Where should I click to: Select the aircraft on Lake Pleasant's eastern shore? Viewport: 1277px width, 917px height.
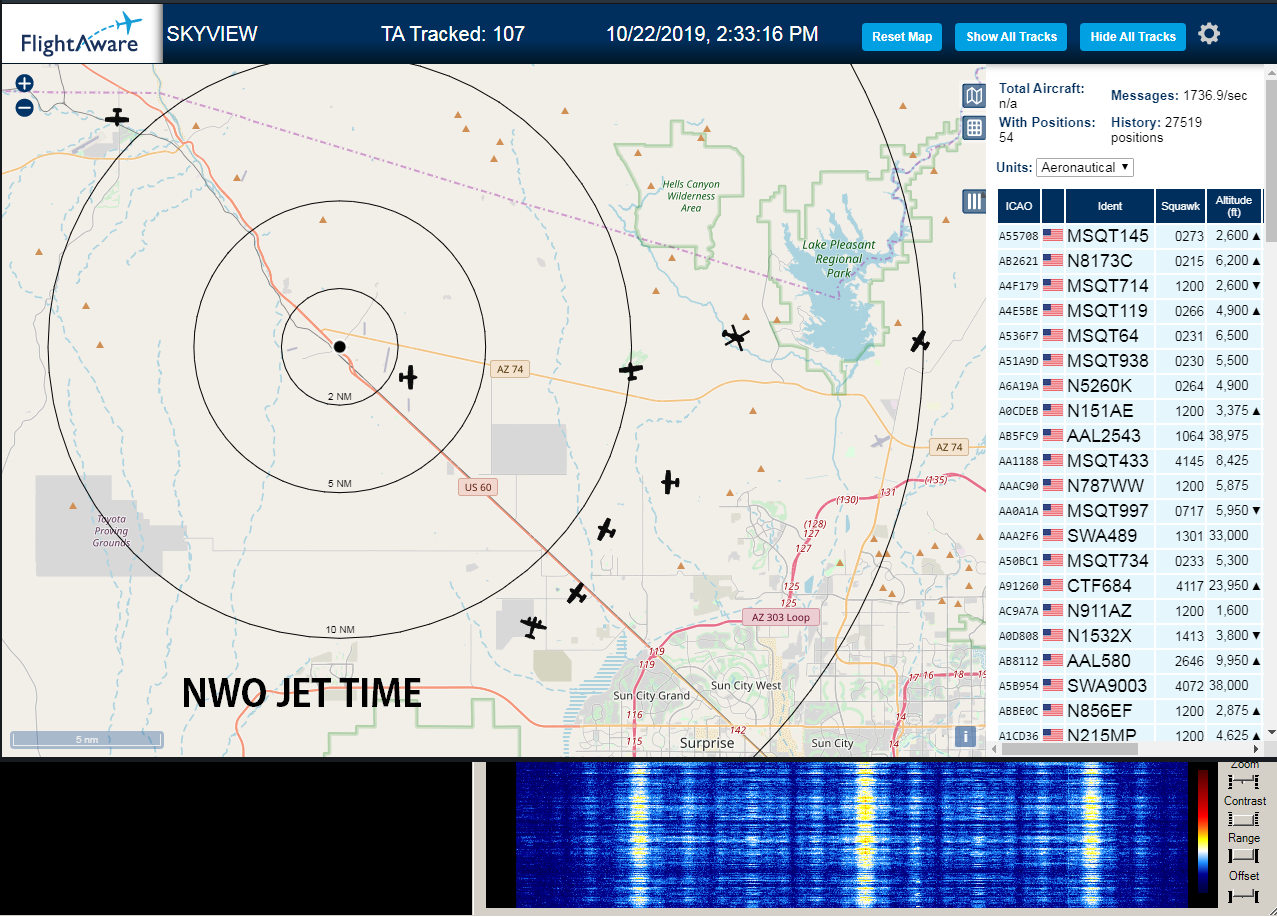pos(920,341)
